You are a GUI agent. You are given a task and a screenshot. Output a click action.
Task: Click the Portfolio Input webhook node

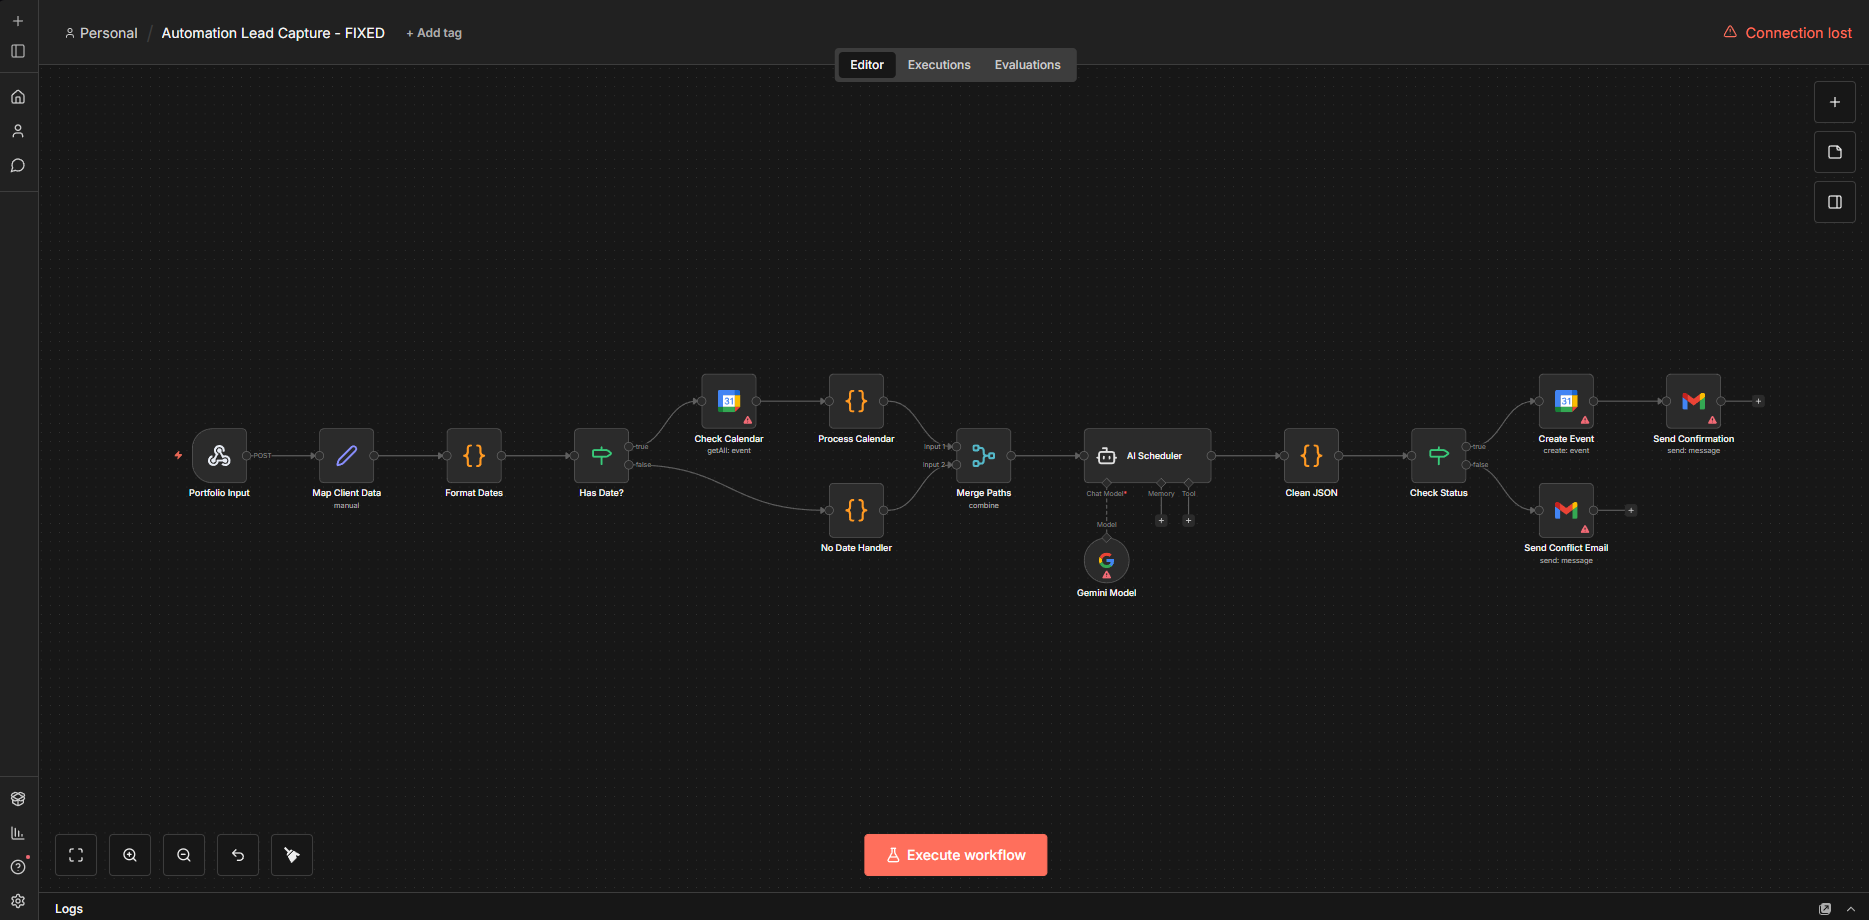click(x=219, y=456)
